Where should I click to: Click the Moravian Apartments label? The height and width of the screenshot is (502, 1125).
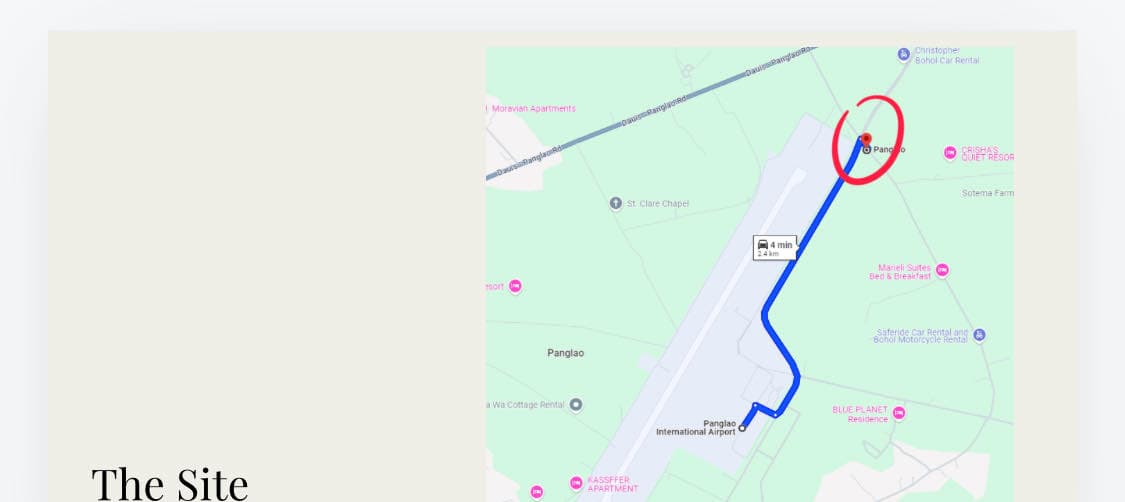point(534,109)
